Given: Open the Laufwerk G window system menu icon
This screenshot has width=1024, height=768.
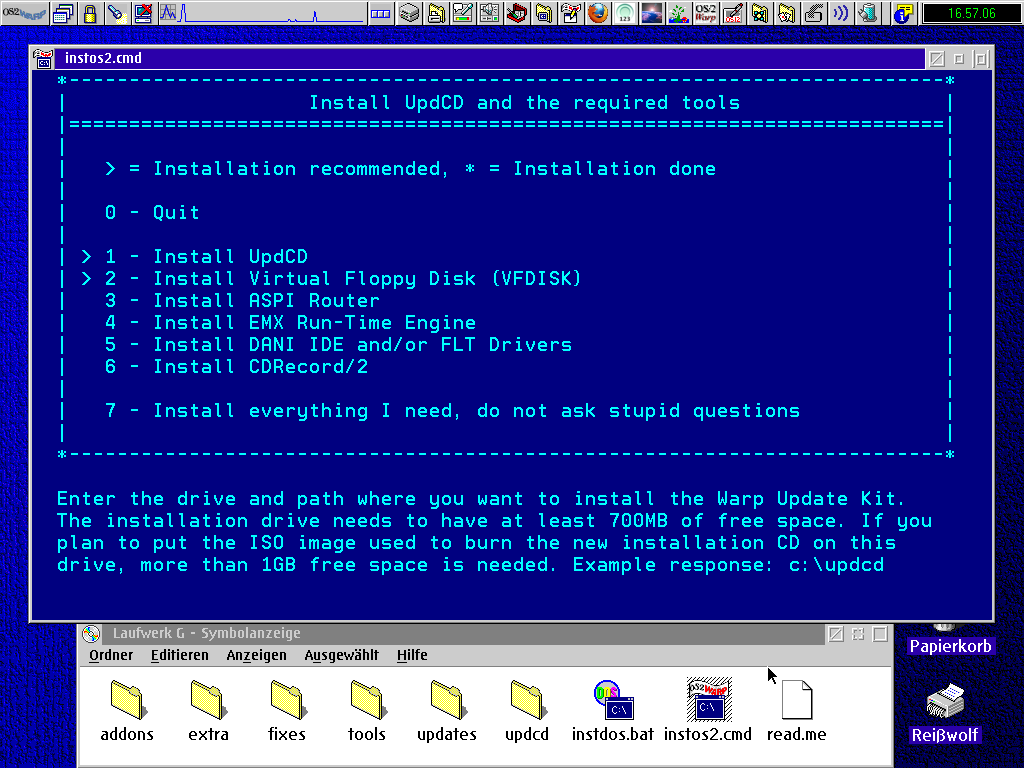Looking at the screenshot, I should click(91, 633).
